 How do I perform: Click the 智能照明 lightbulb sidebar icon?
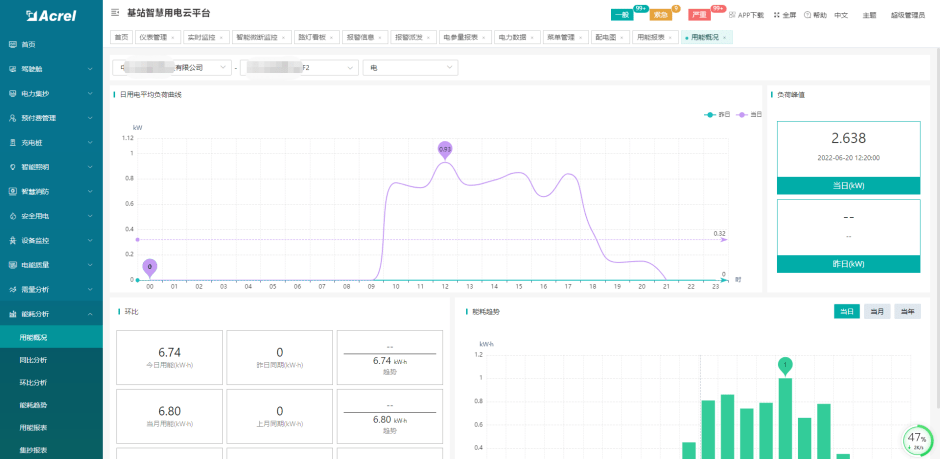point(13,167)
